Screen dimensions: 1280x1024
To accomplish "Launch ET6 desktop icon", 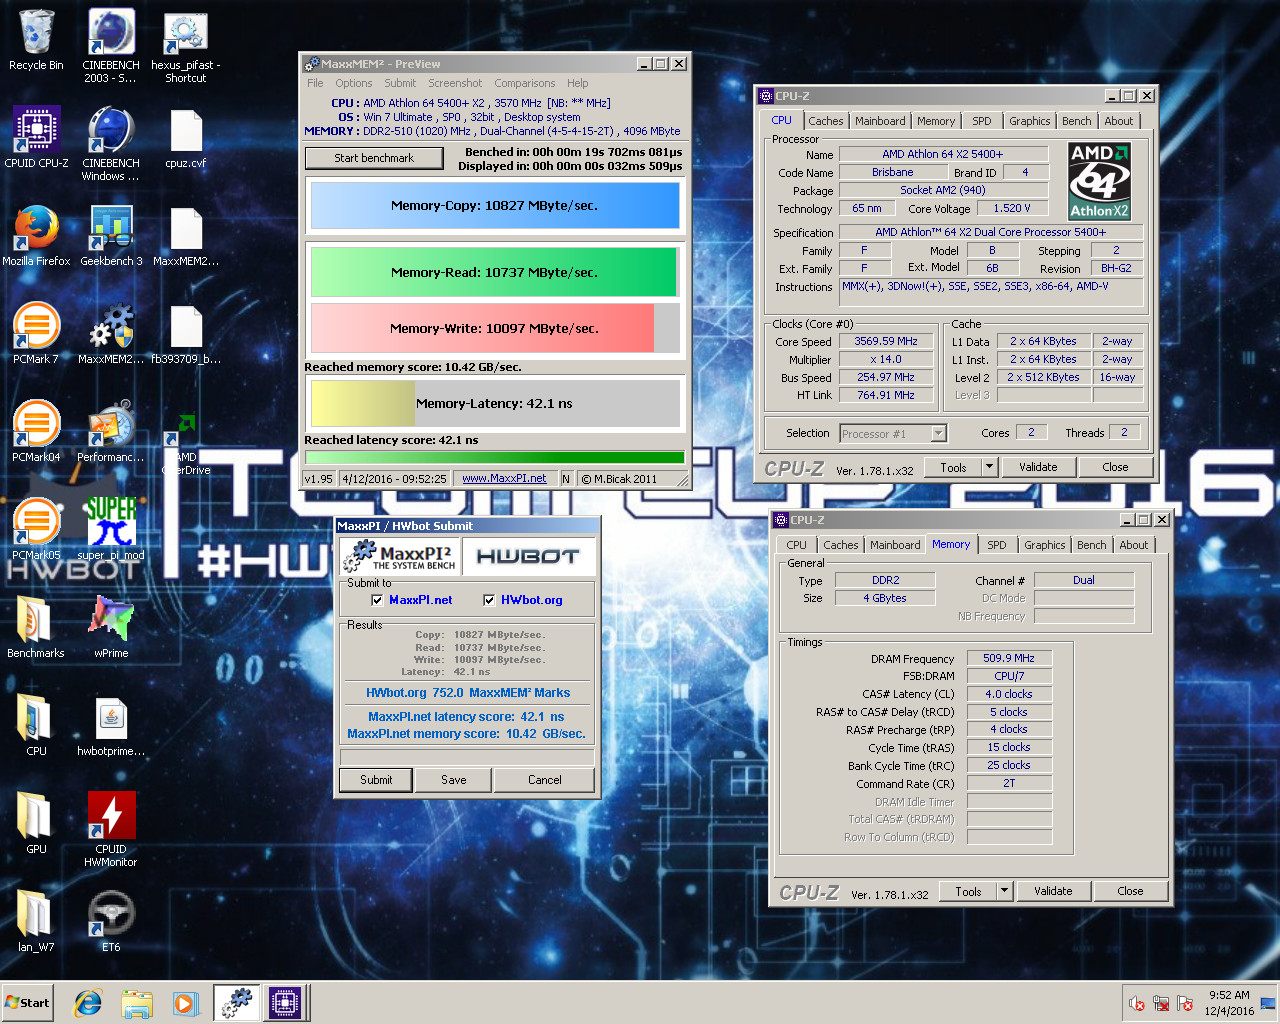I will [111, 921].
